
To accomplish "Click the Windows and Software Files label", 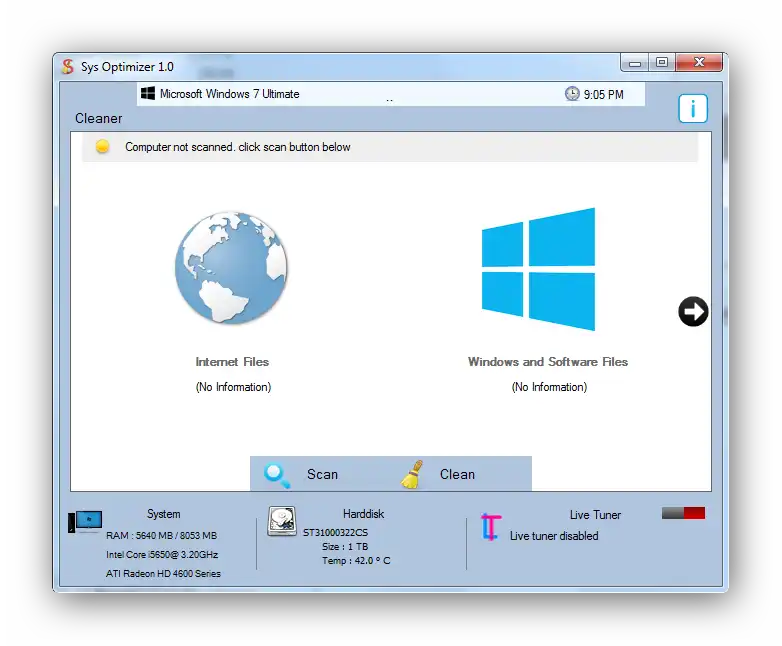I will [548, 362].
